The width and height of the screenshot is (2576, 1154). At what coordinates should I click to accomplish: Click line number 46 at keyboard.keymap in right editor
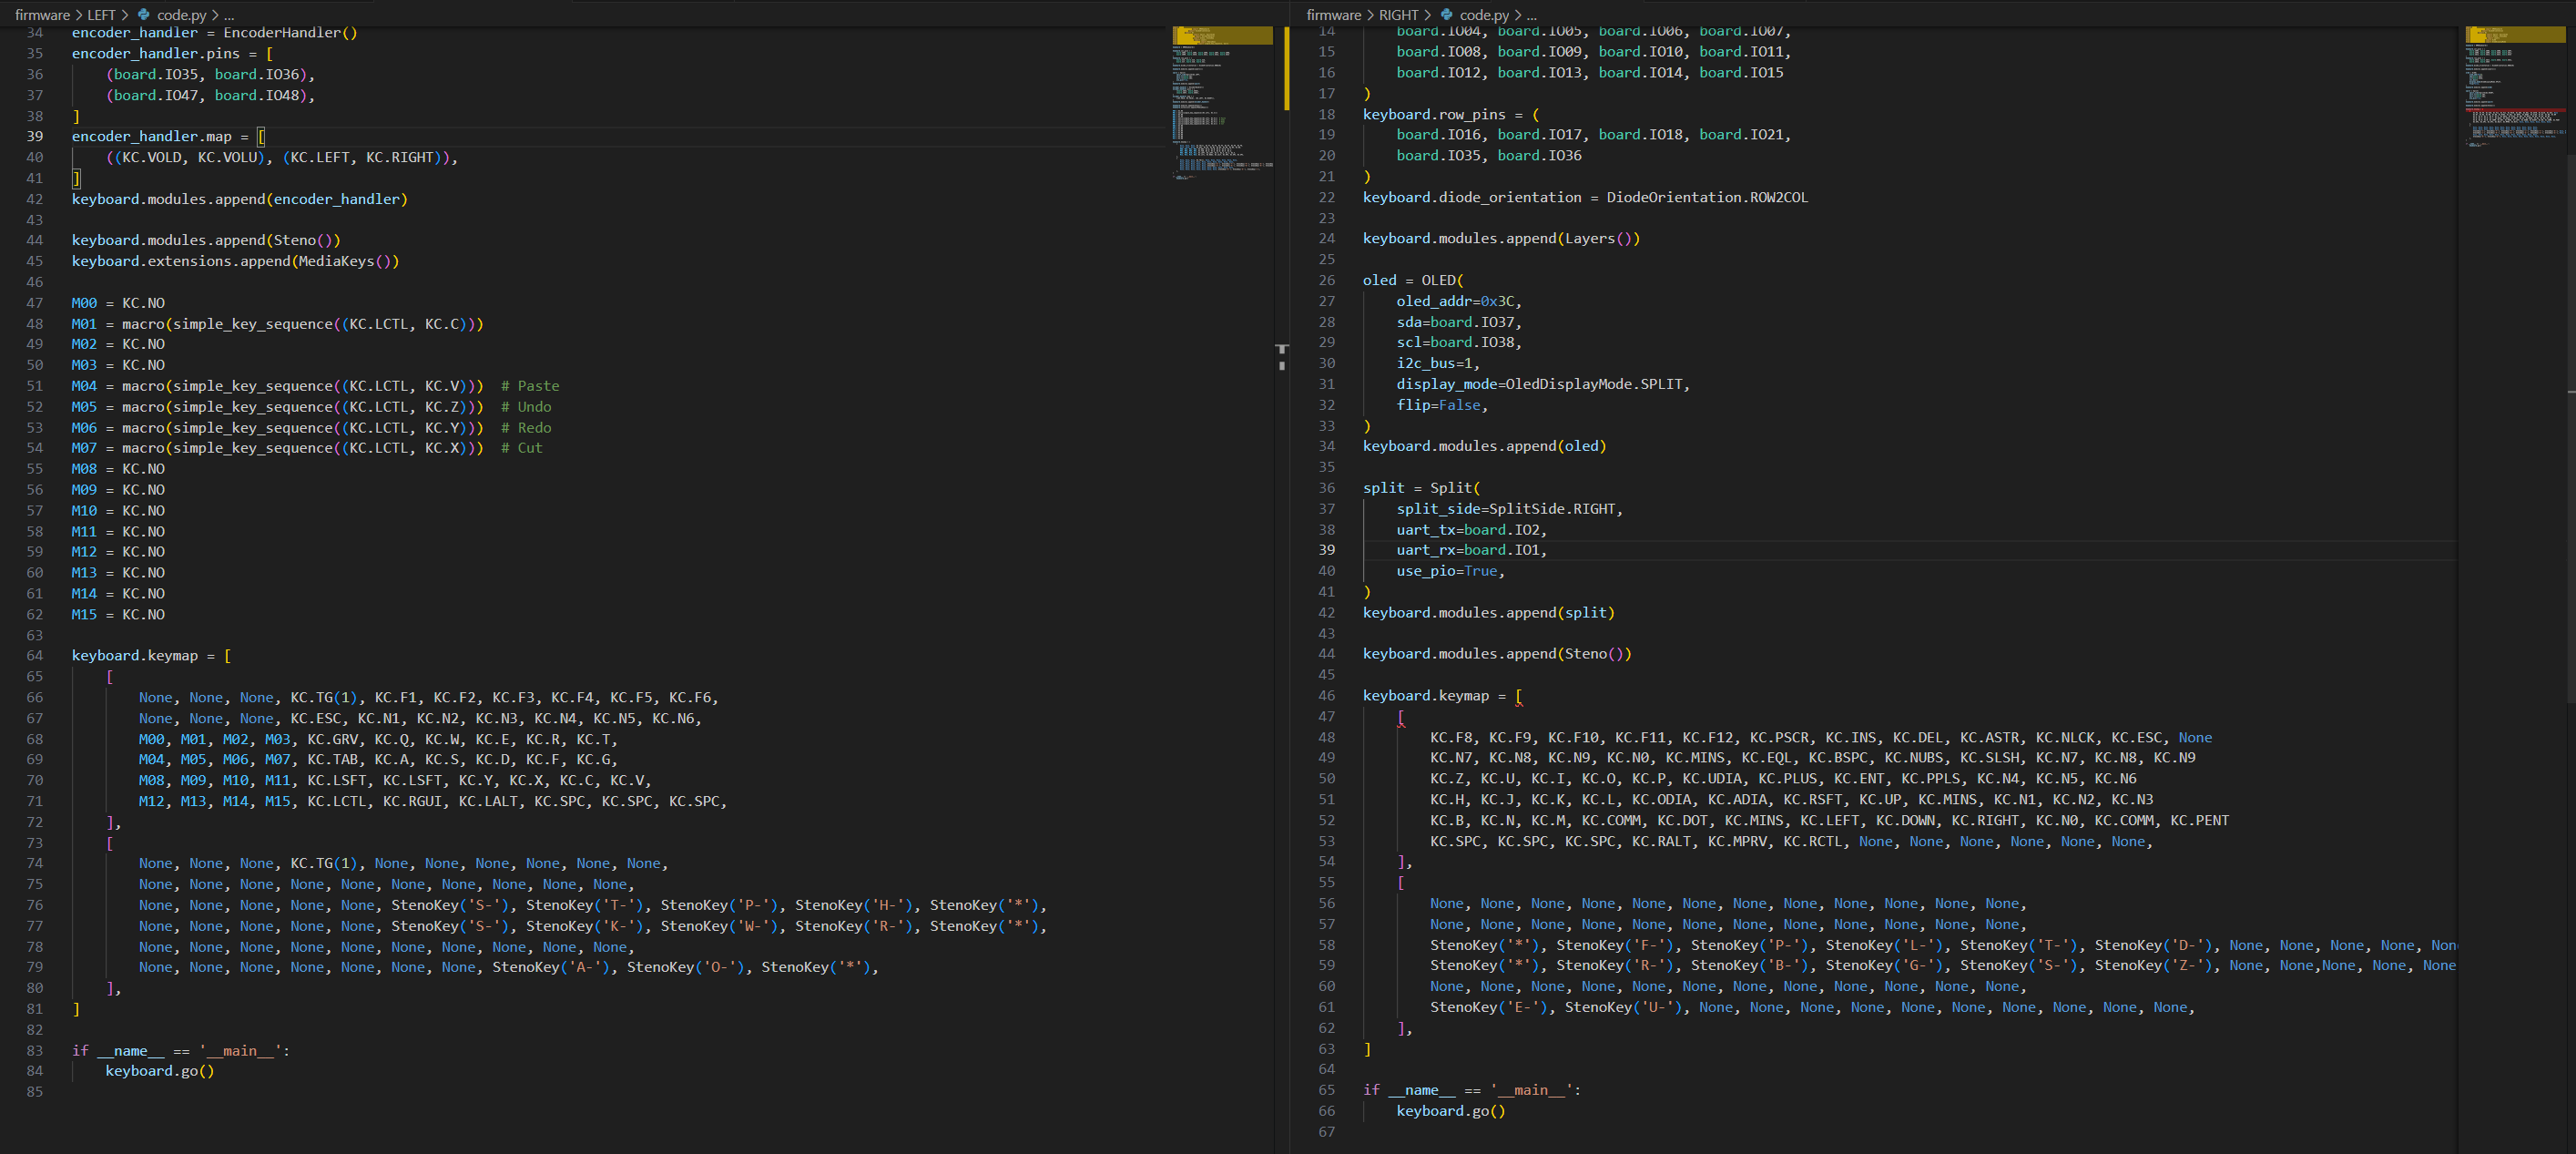pos(1326,696)
